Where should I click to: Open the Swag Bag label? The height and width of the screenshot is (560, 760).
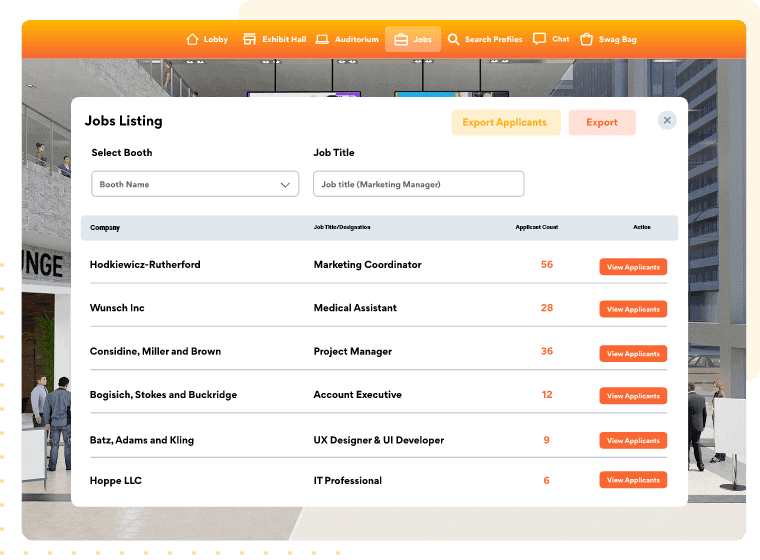click(x=618, y=39)
